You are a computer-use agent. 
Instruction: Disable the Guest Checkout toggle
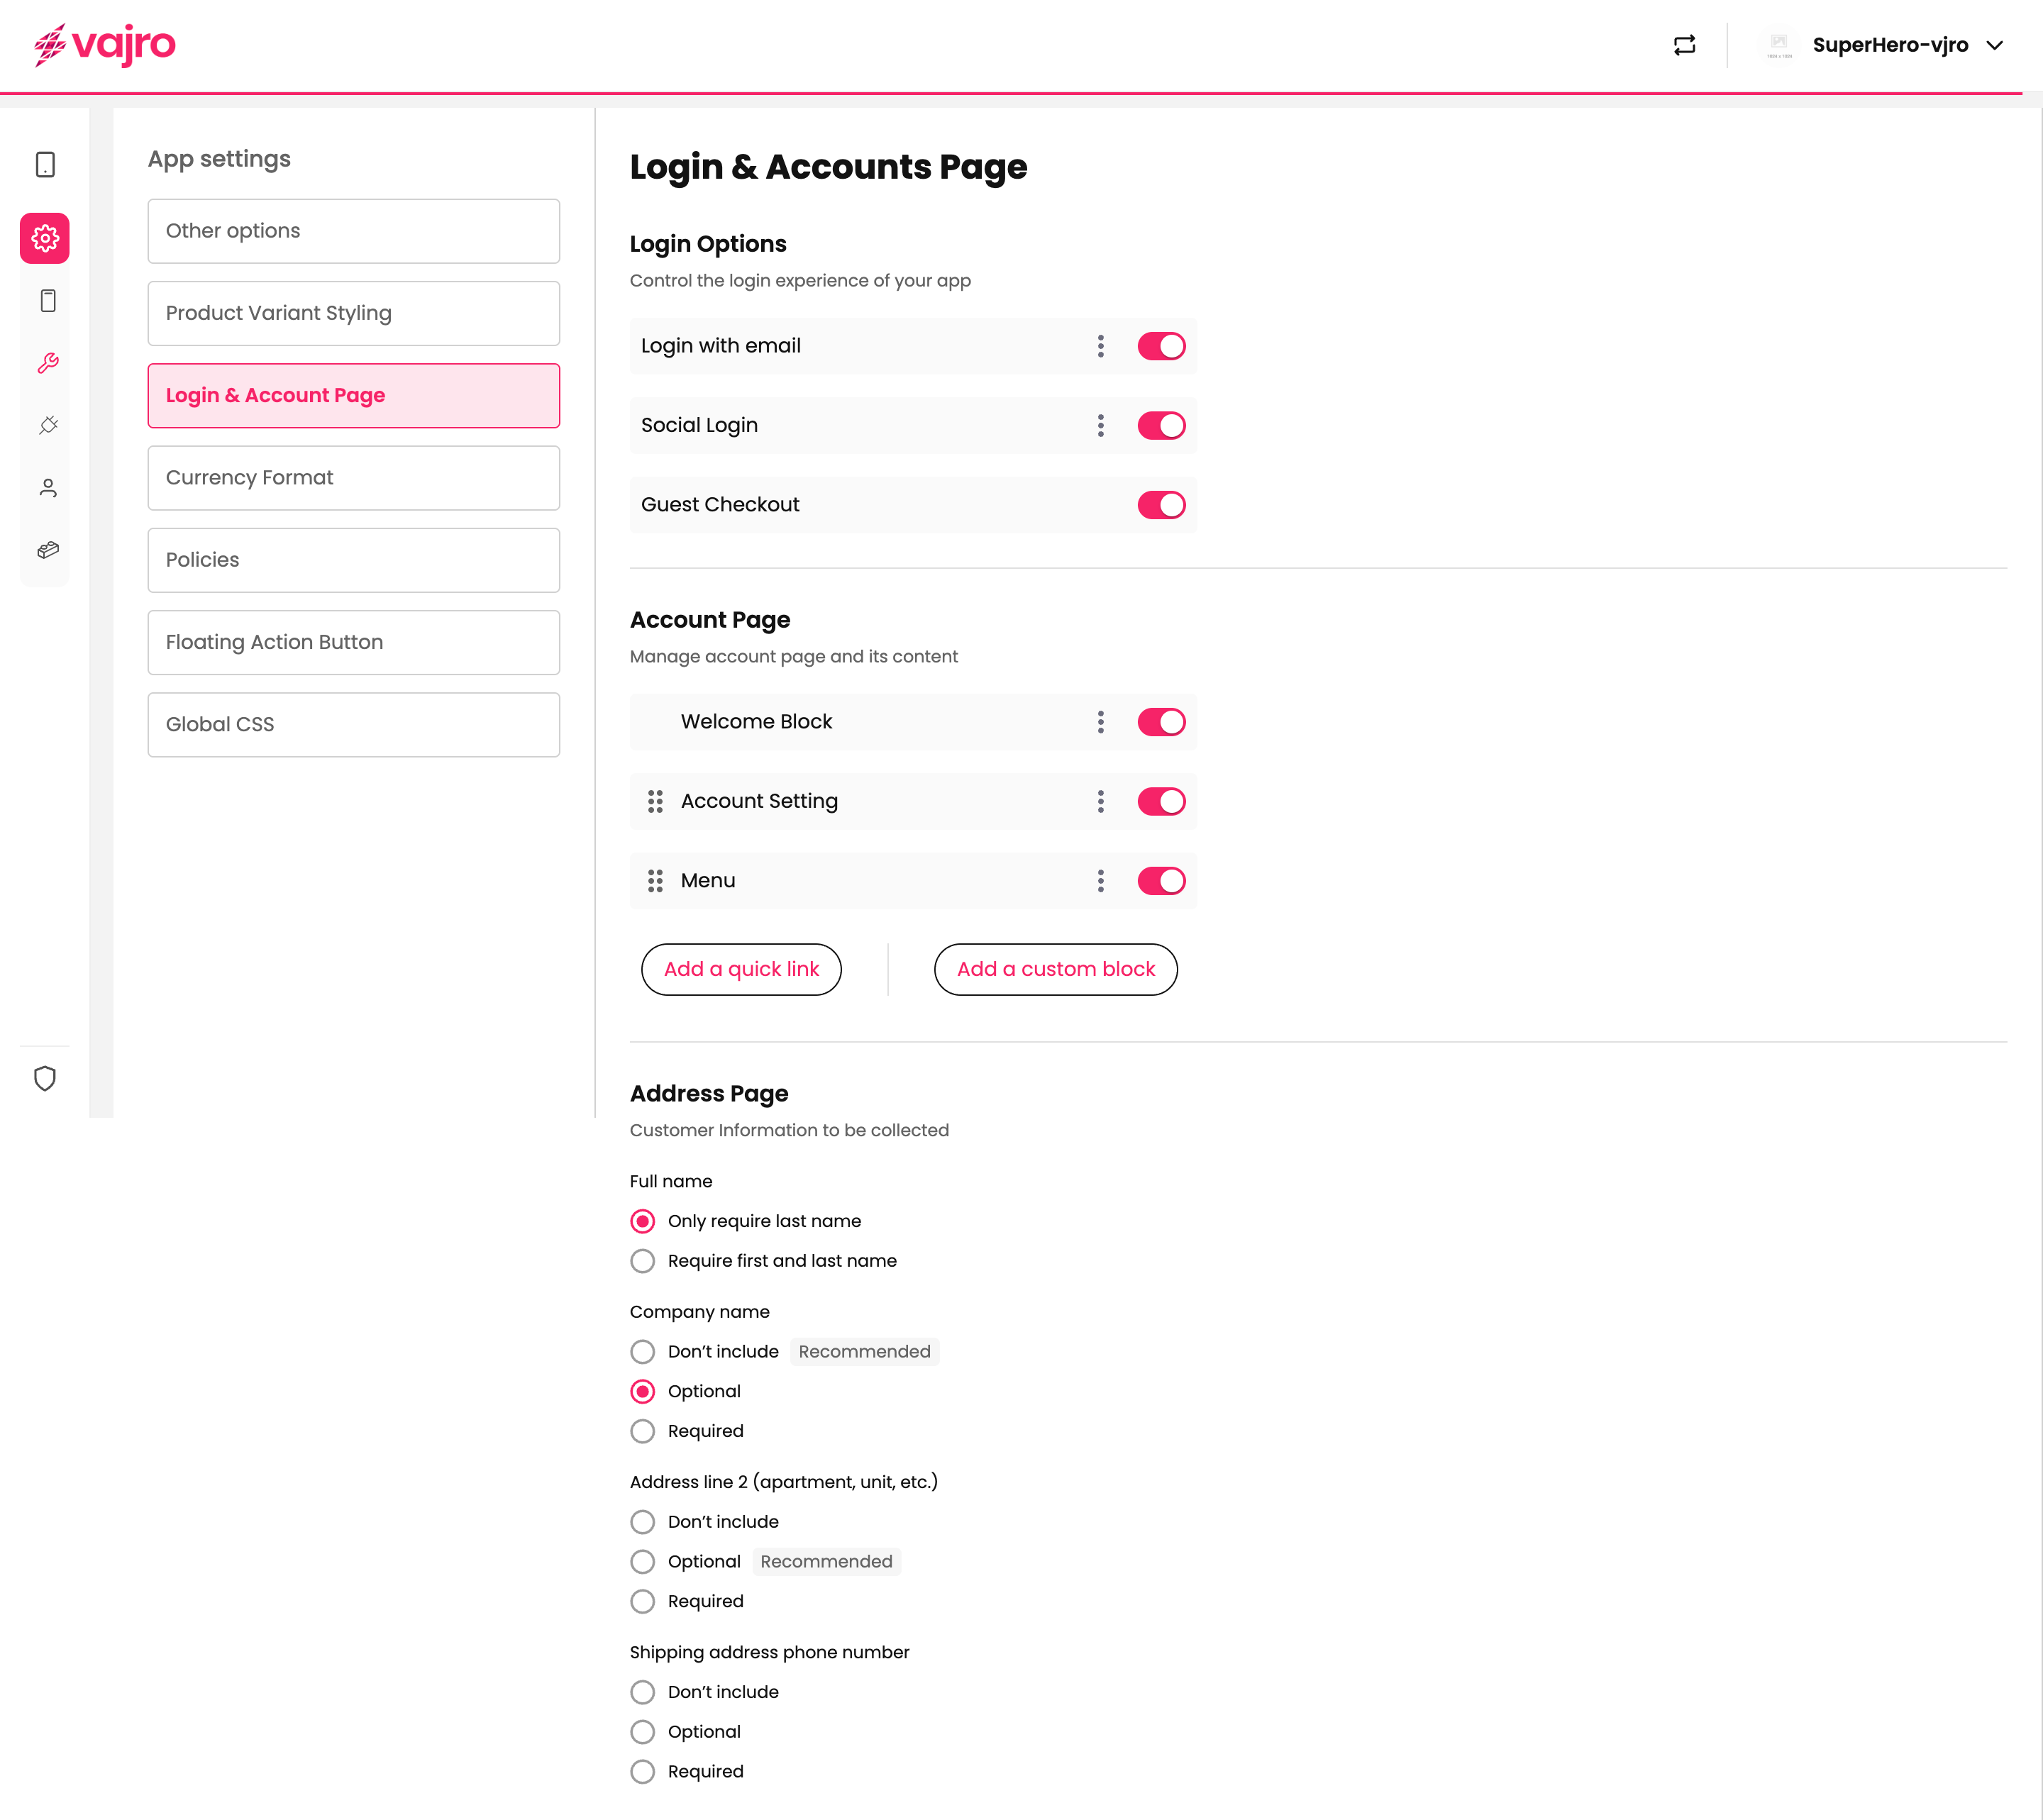click(1161, 505)
